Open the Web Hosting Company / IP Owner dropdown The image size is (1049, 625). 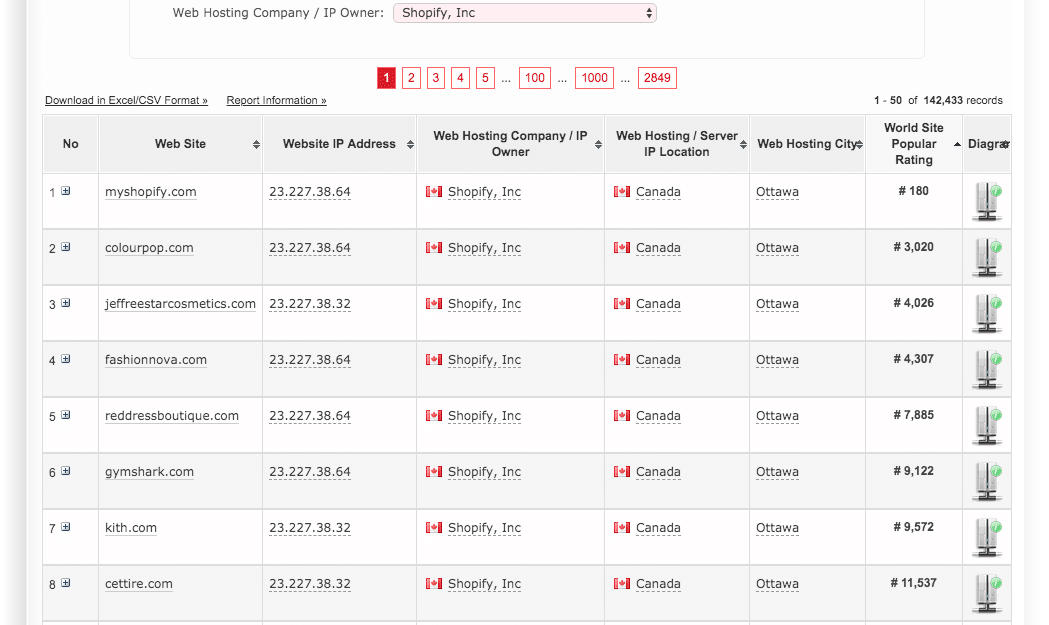coord(524,13)
